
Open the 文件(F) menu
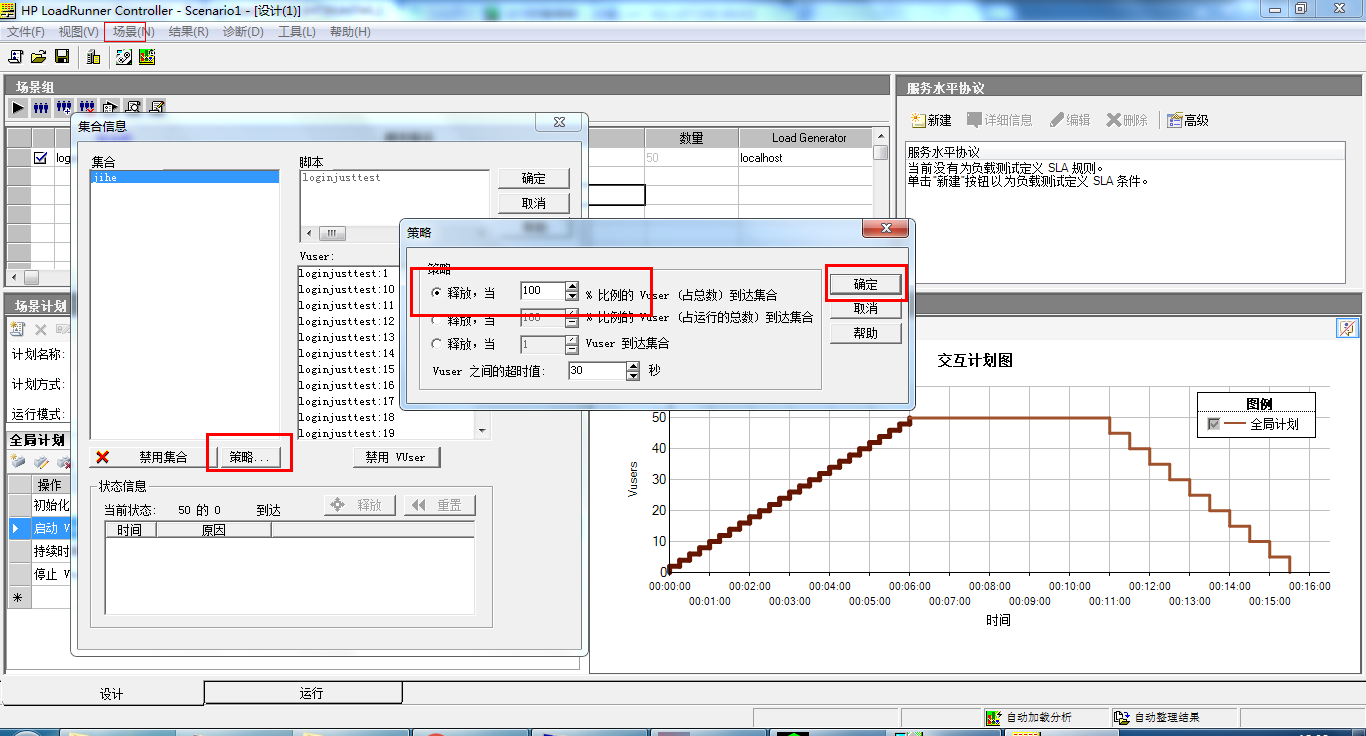[26, 32]
